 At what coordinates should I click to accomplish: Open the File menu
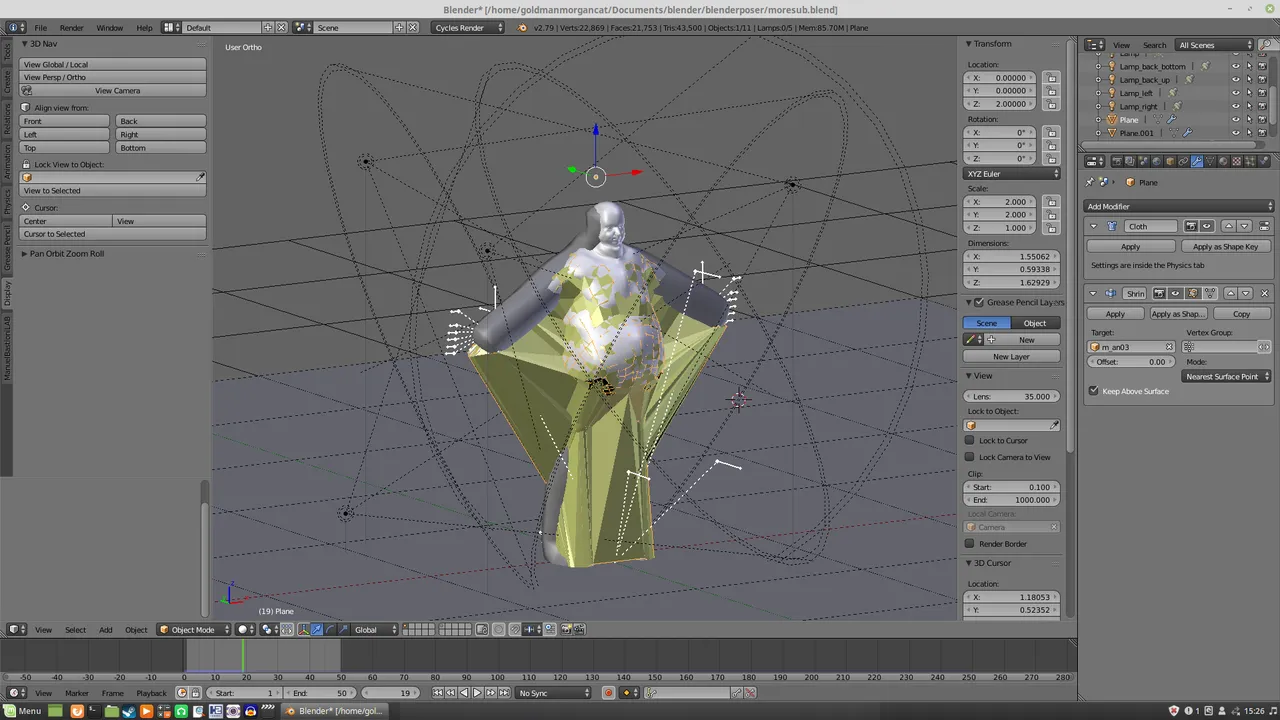coord(40,27)
